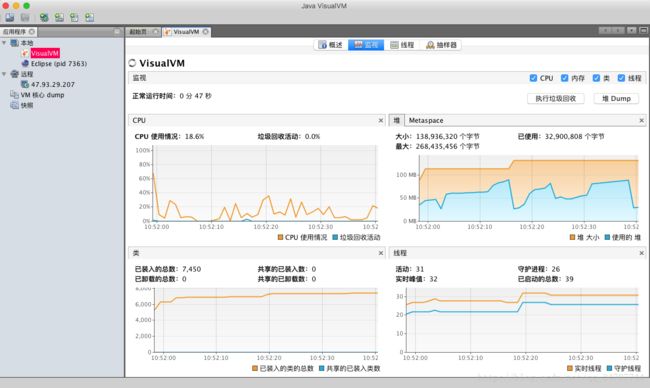Close the CPU chart panel

[381, 120]
